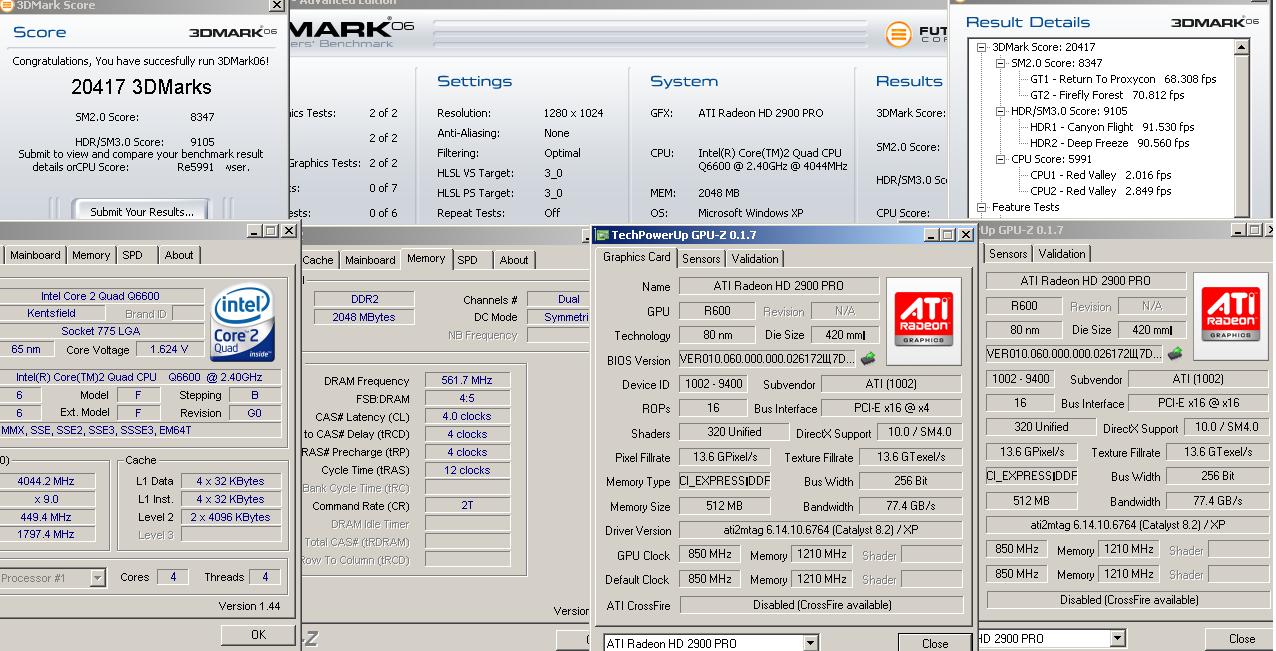Viewport: 1276px width, 651px height.
Task: Save BIOS using chip icon in front GPU-Z
Action: pyautogui.click(x=868, y=359)
